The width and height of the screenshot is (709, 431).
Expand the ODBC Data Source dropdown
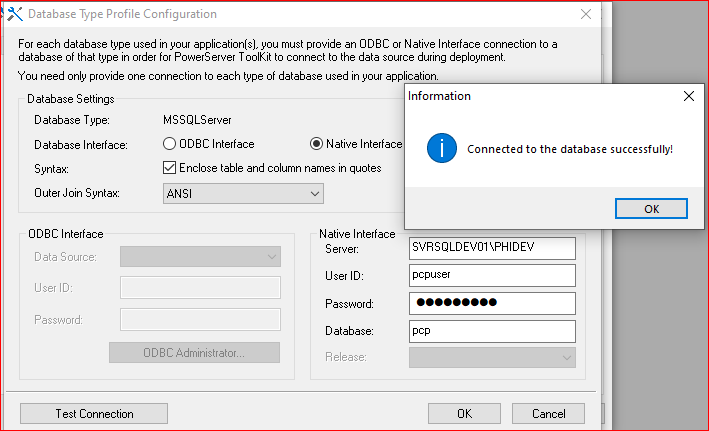(x=200, y=257)
